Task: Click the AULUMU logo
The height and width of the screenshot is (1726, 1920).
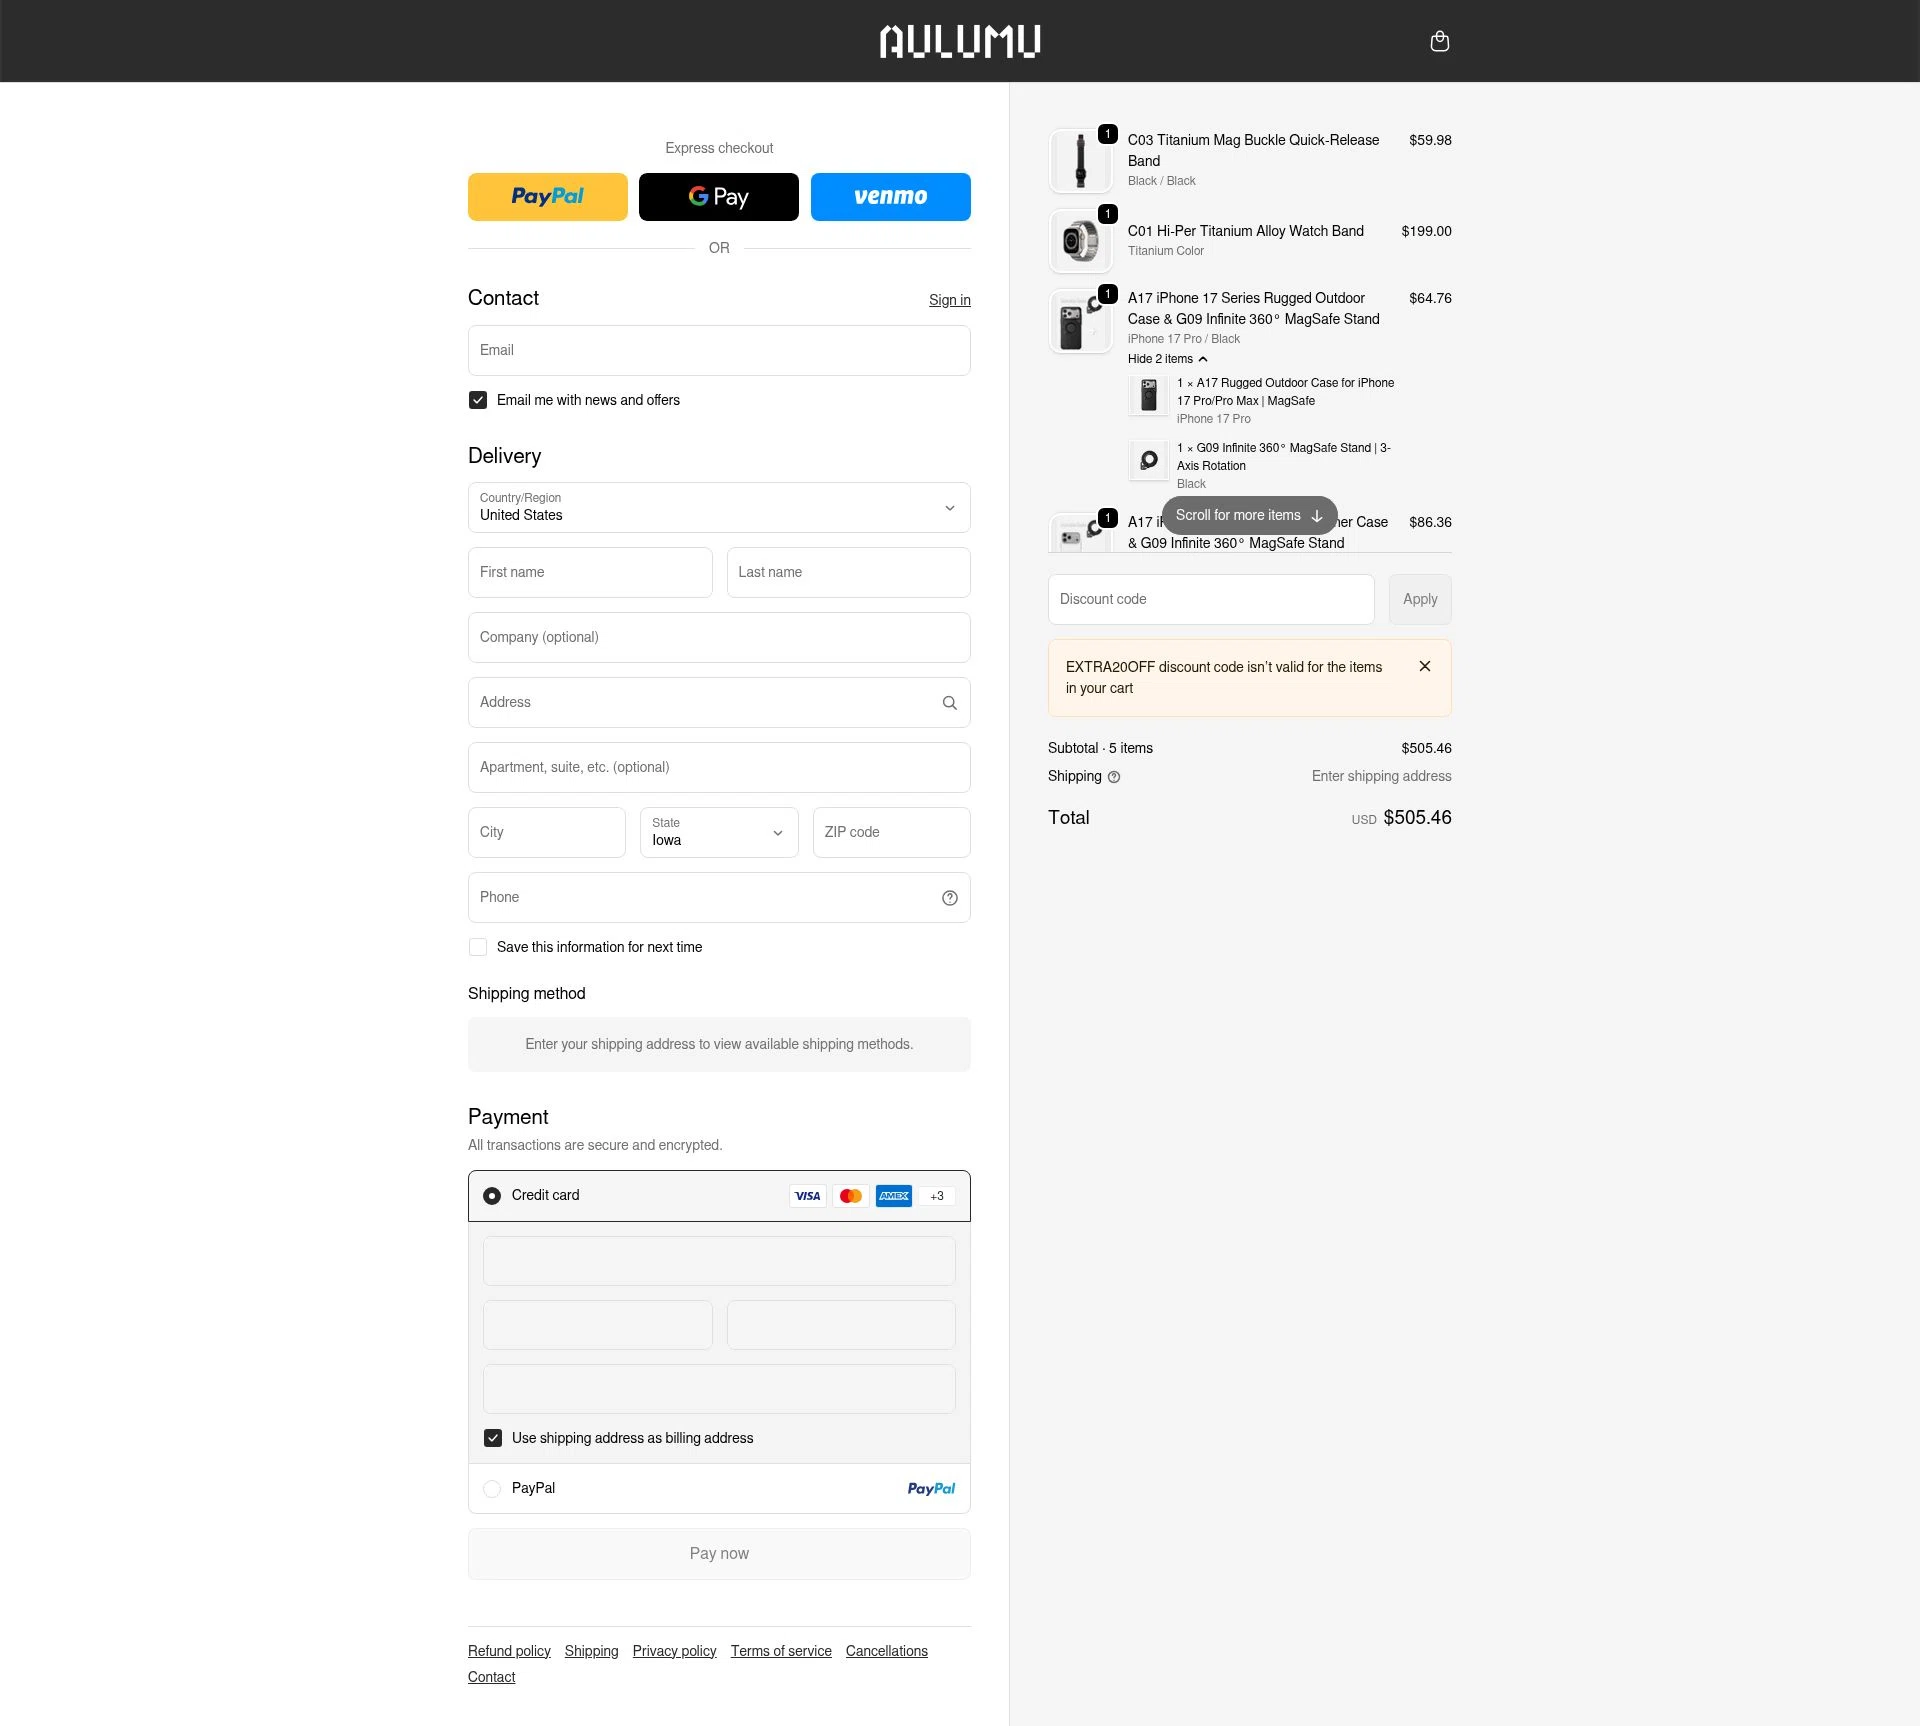Action: (959, 41)
